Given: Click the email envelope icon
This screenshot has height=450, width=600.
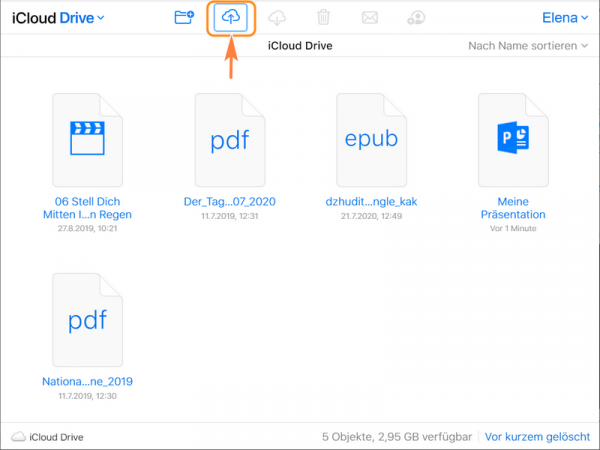Looking at the screenshot, I should [x=370, y=18].
